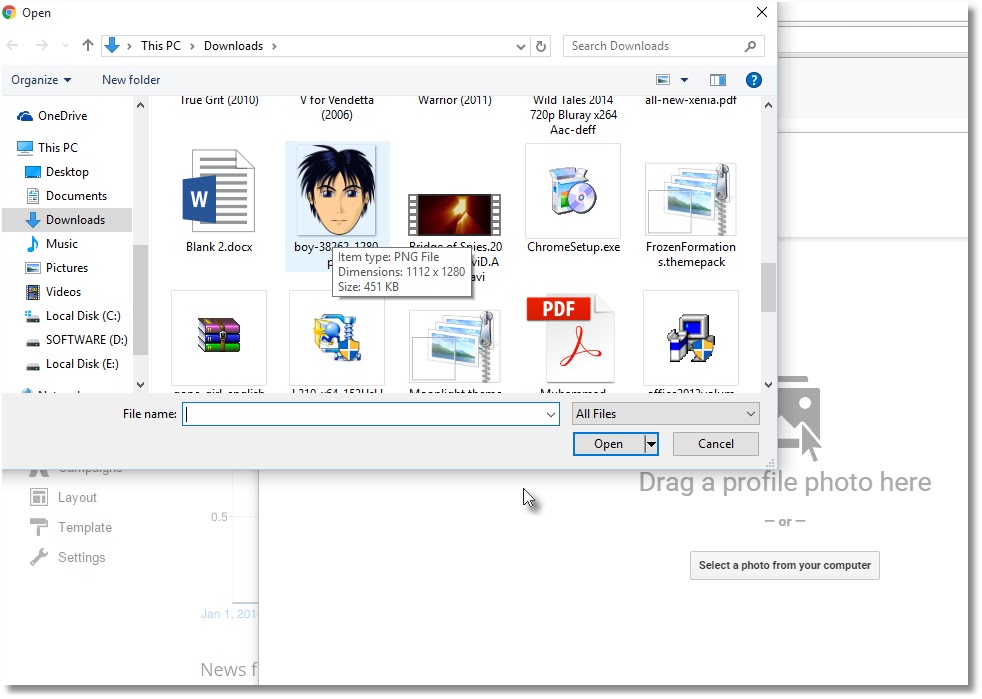Open SOFTWARE (D:) drive
Screen dimensions: 982x699
(x=86, y=340)
